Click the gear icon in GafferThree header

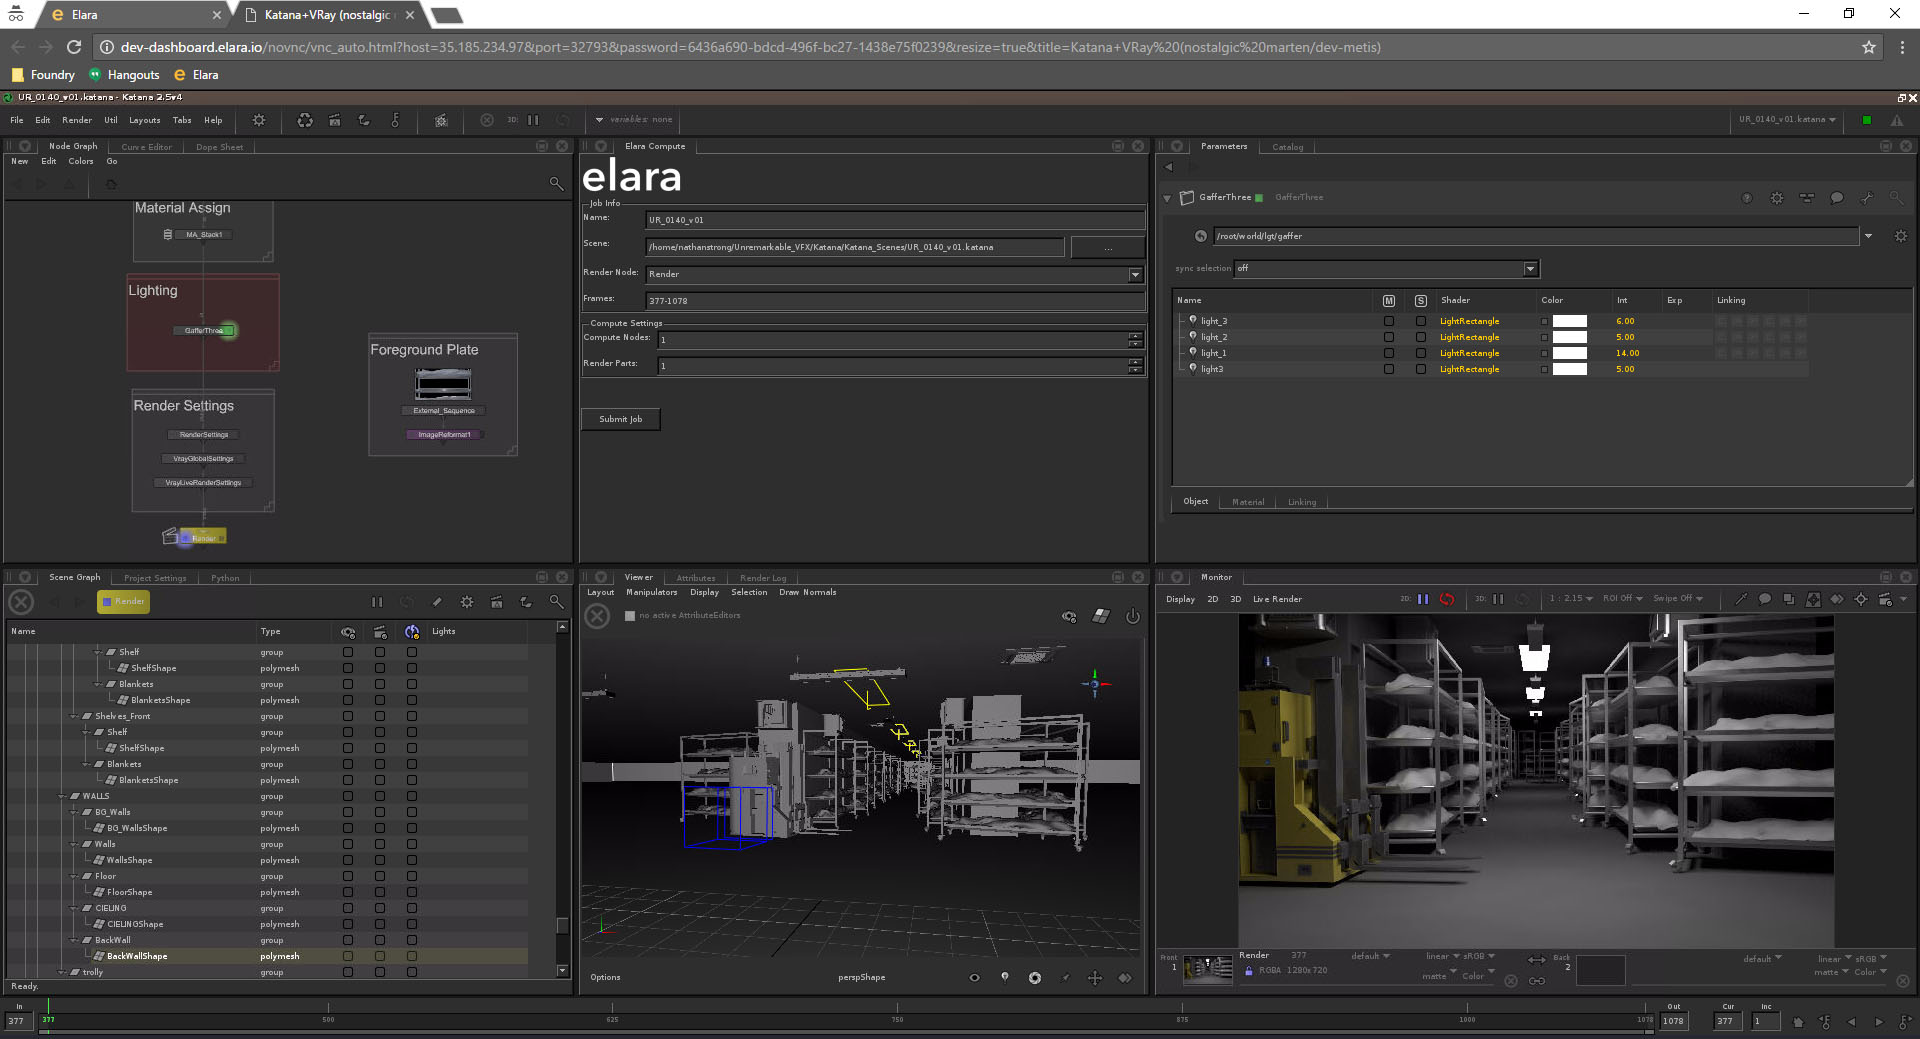pyautogui.click(x=1777, y=198)
